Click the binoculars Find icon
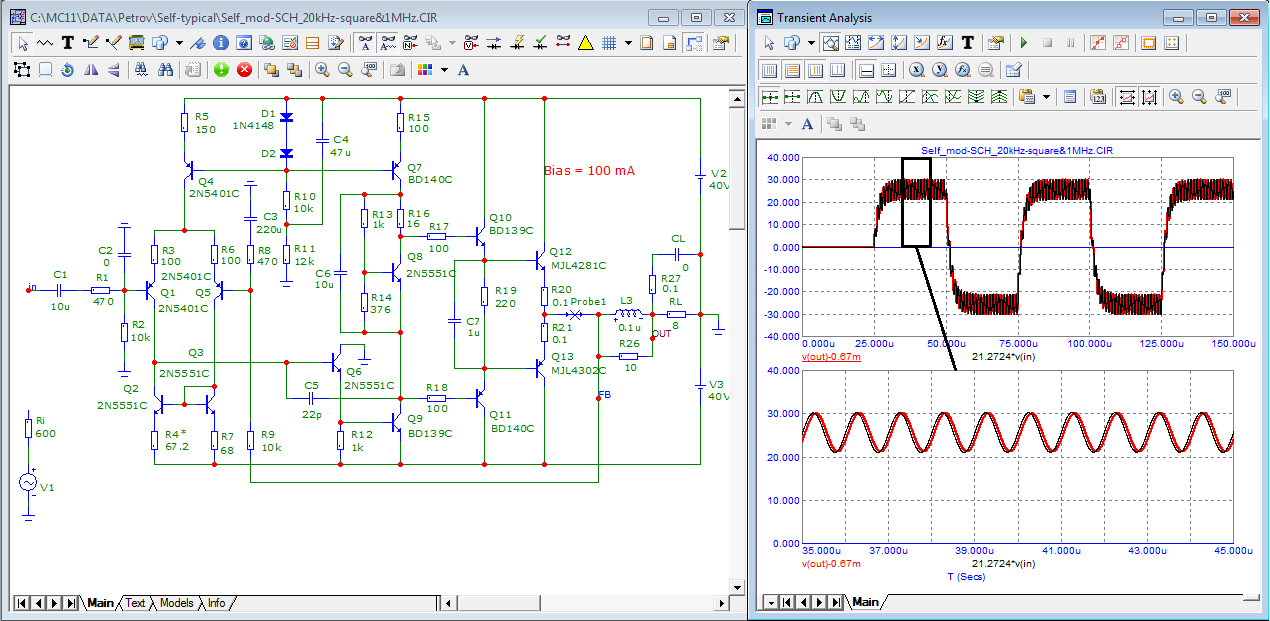Screen dimensions: 1270x621 165,70
